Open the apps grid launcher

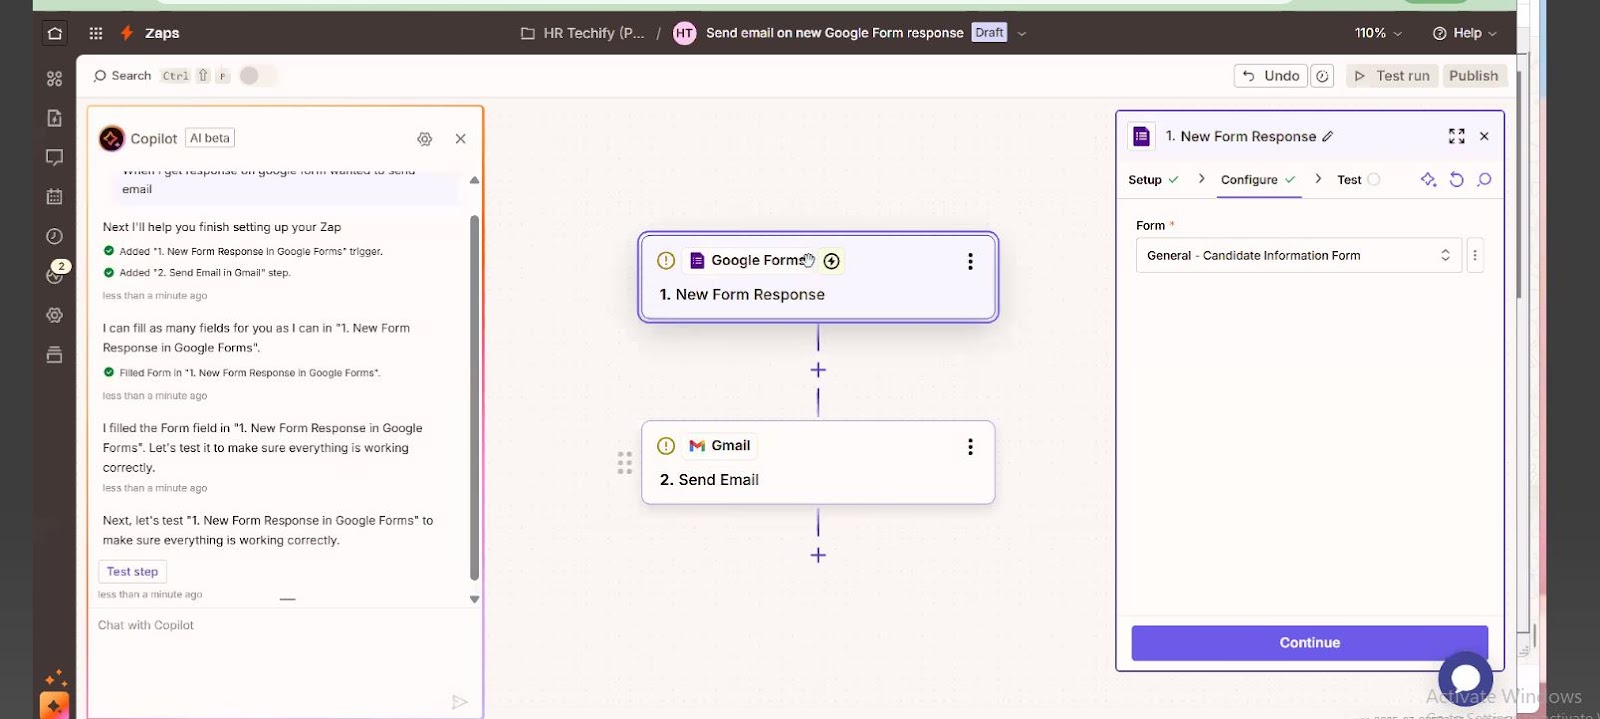coord(96,33)
